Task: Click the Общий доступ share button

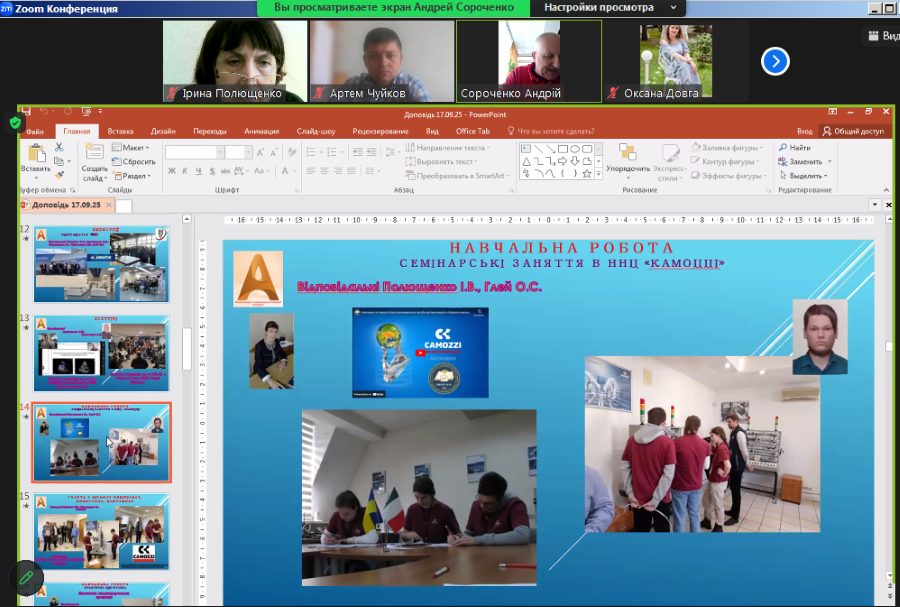Action: point(853,131)
